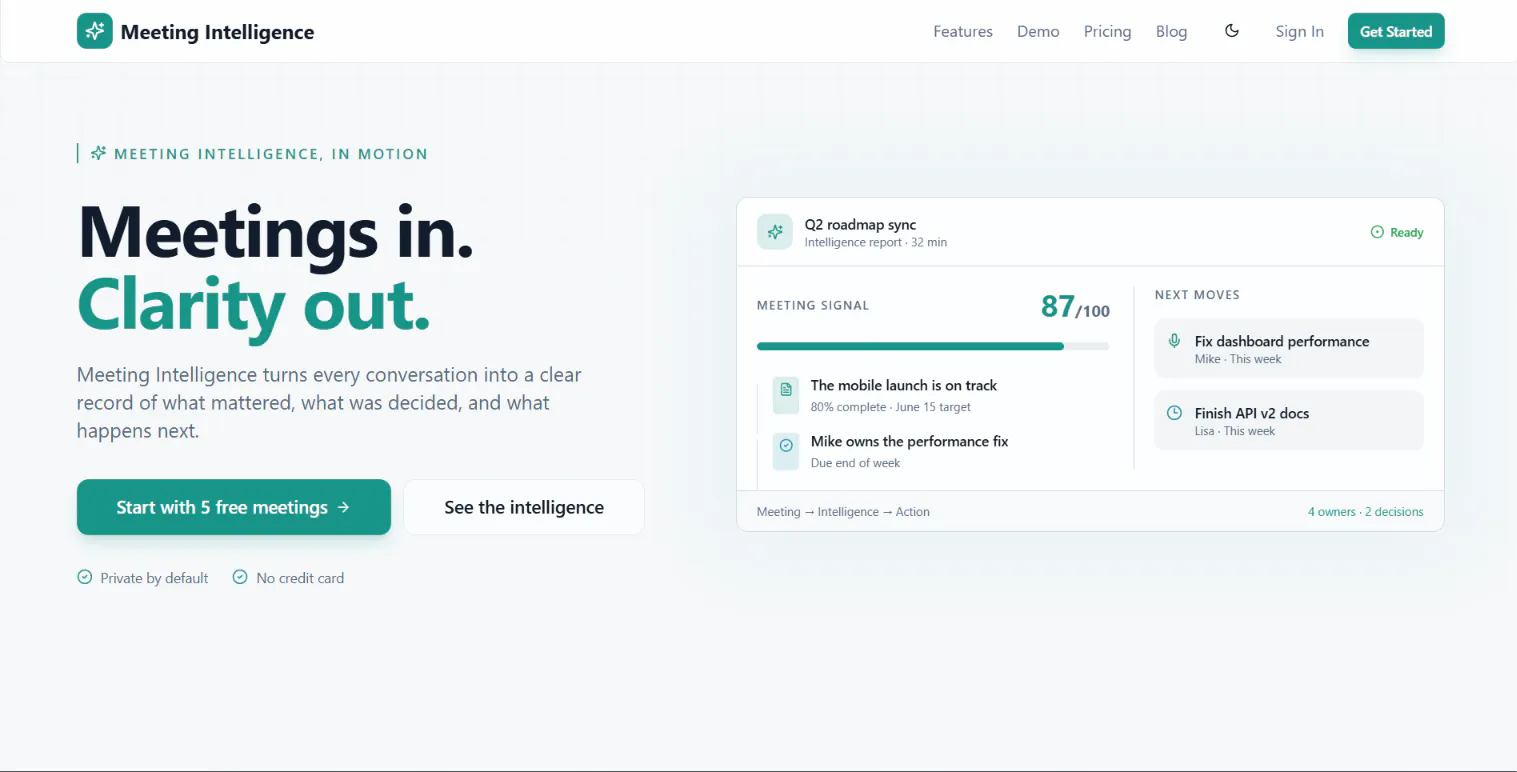
Task: Open the Blog nav item
Action: 1171,31
